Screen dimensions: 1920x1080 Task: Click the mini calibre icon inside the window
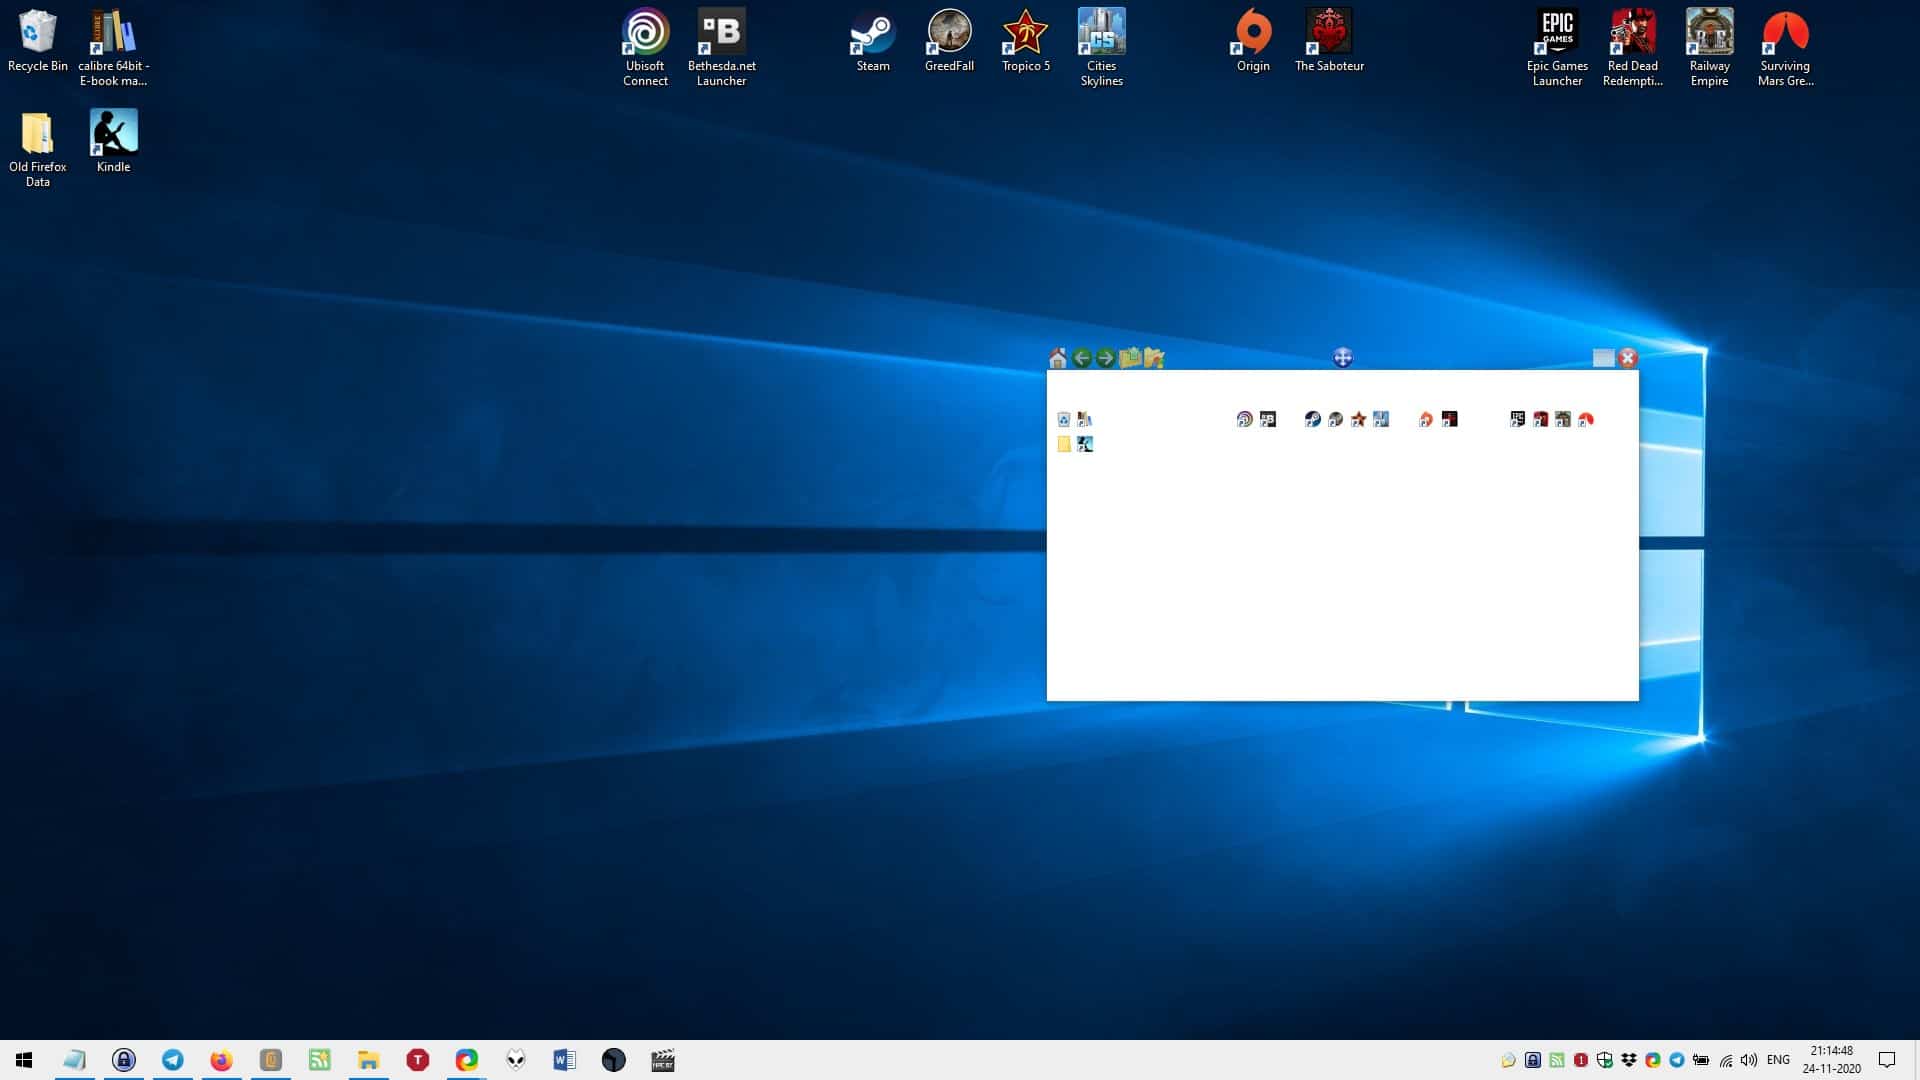pos(1085,420)
